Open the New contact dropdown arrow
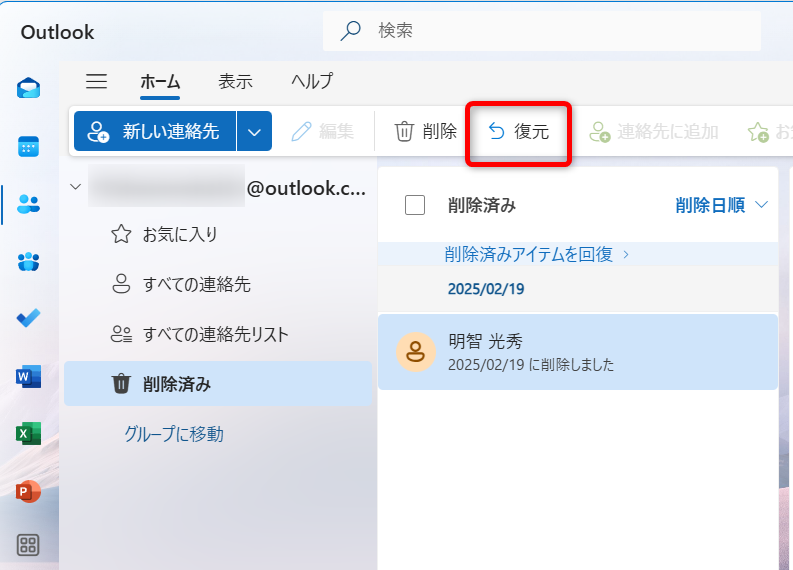Viewport: 793px width, 570px height. point(254,131)
